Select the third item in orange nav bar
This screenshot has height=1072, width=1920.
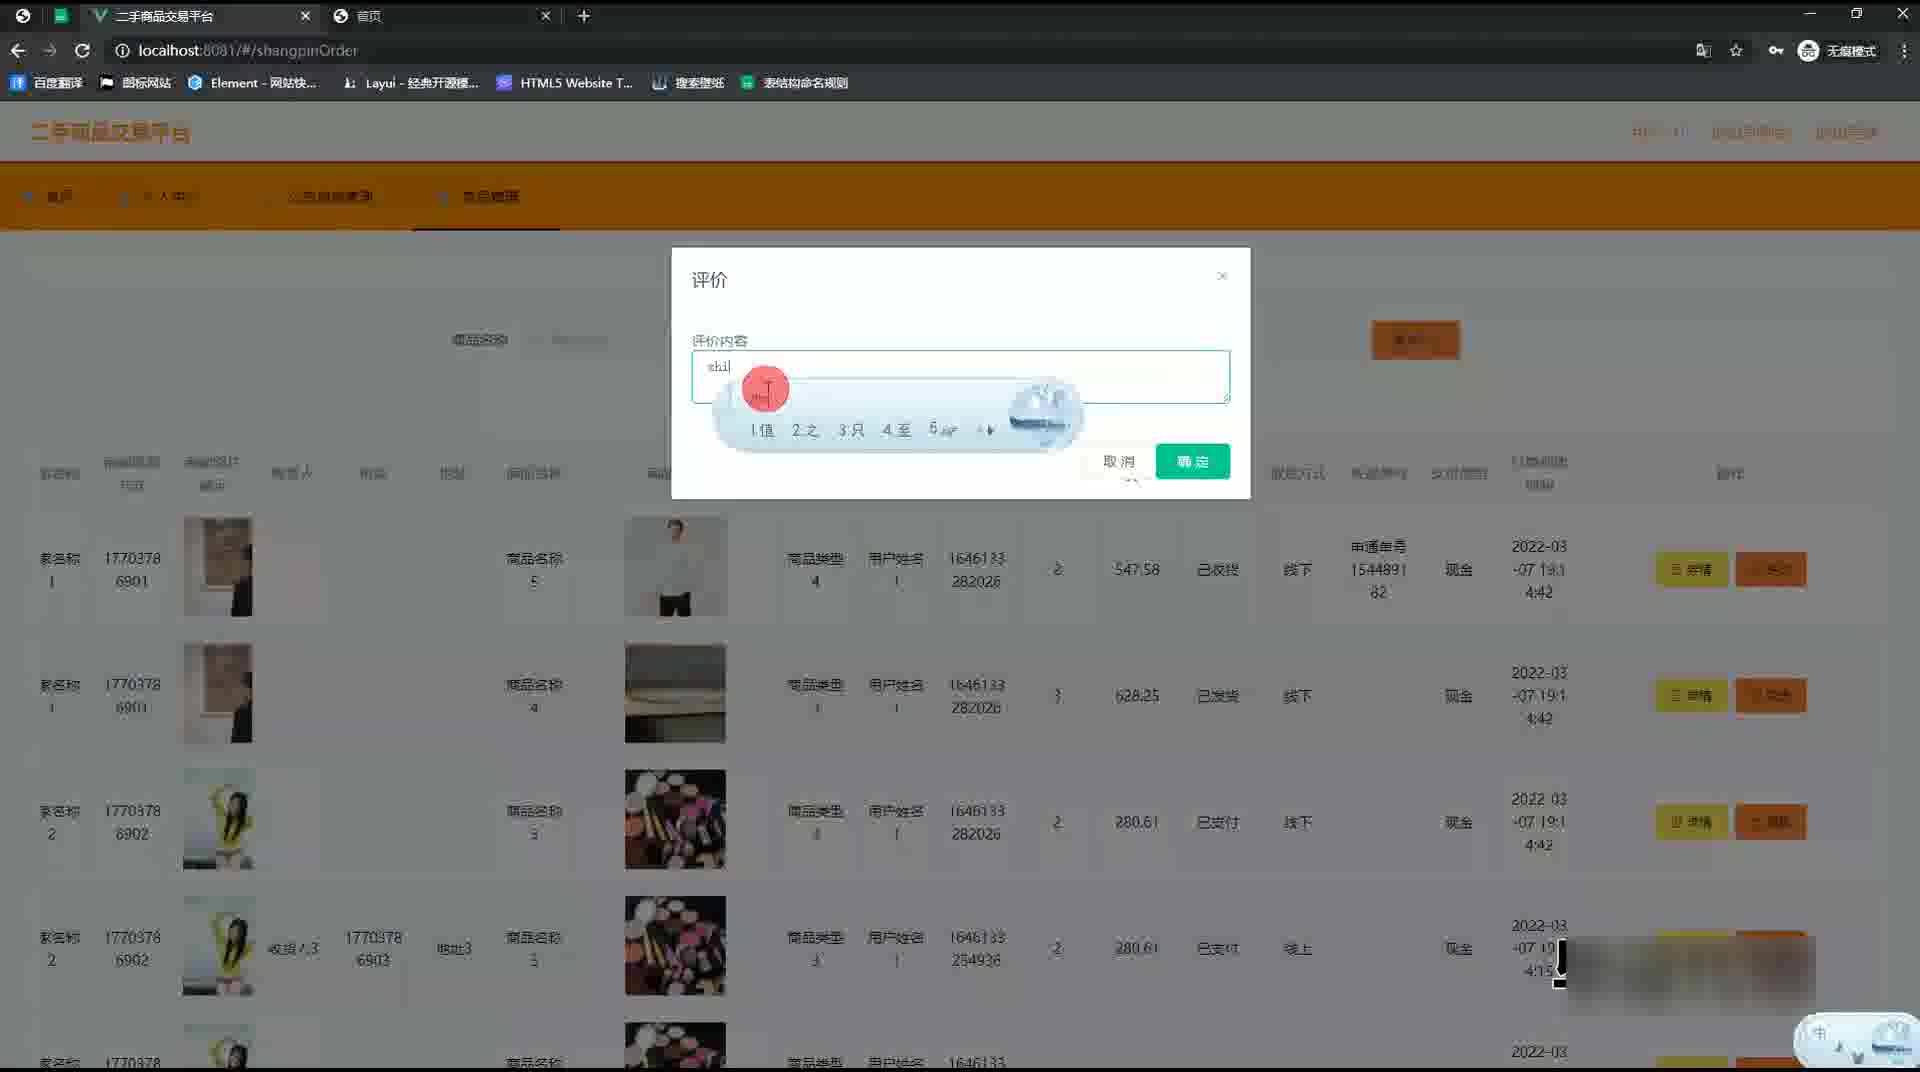point(320,196)
